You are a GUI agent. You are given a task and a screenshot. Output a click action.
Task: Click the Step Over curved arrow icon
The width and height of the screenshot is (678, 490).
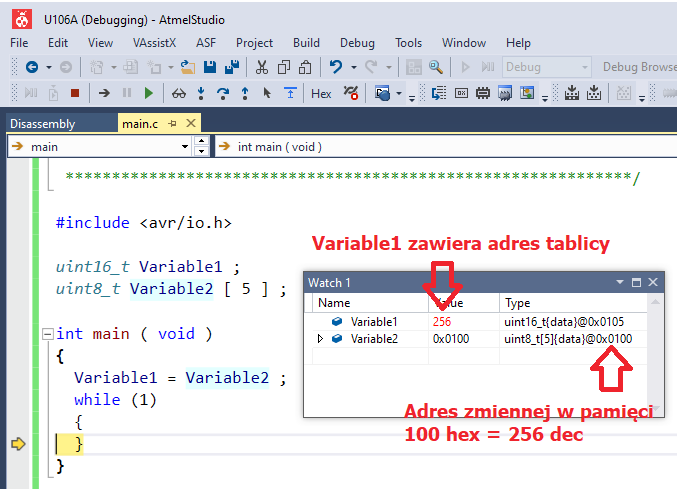click(222, 93)
